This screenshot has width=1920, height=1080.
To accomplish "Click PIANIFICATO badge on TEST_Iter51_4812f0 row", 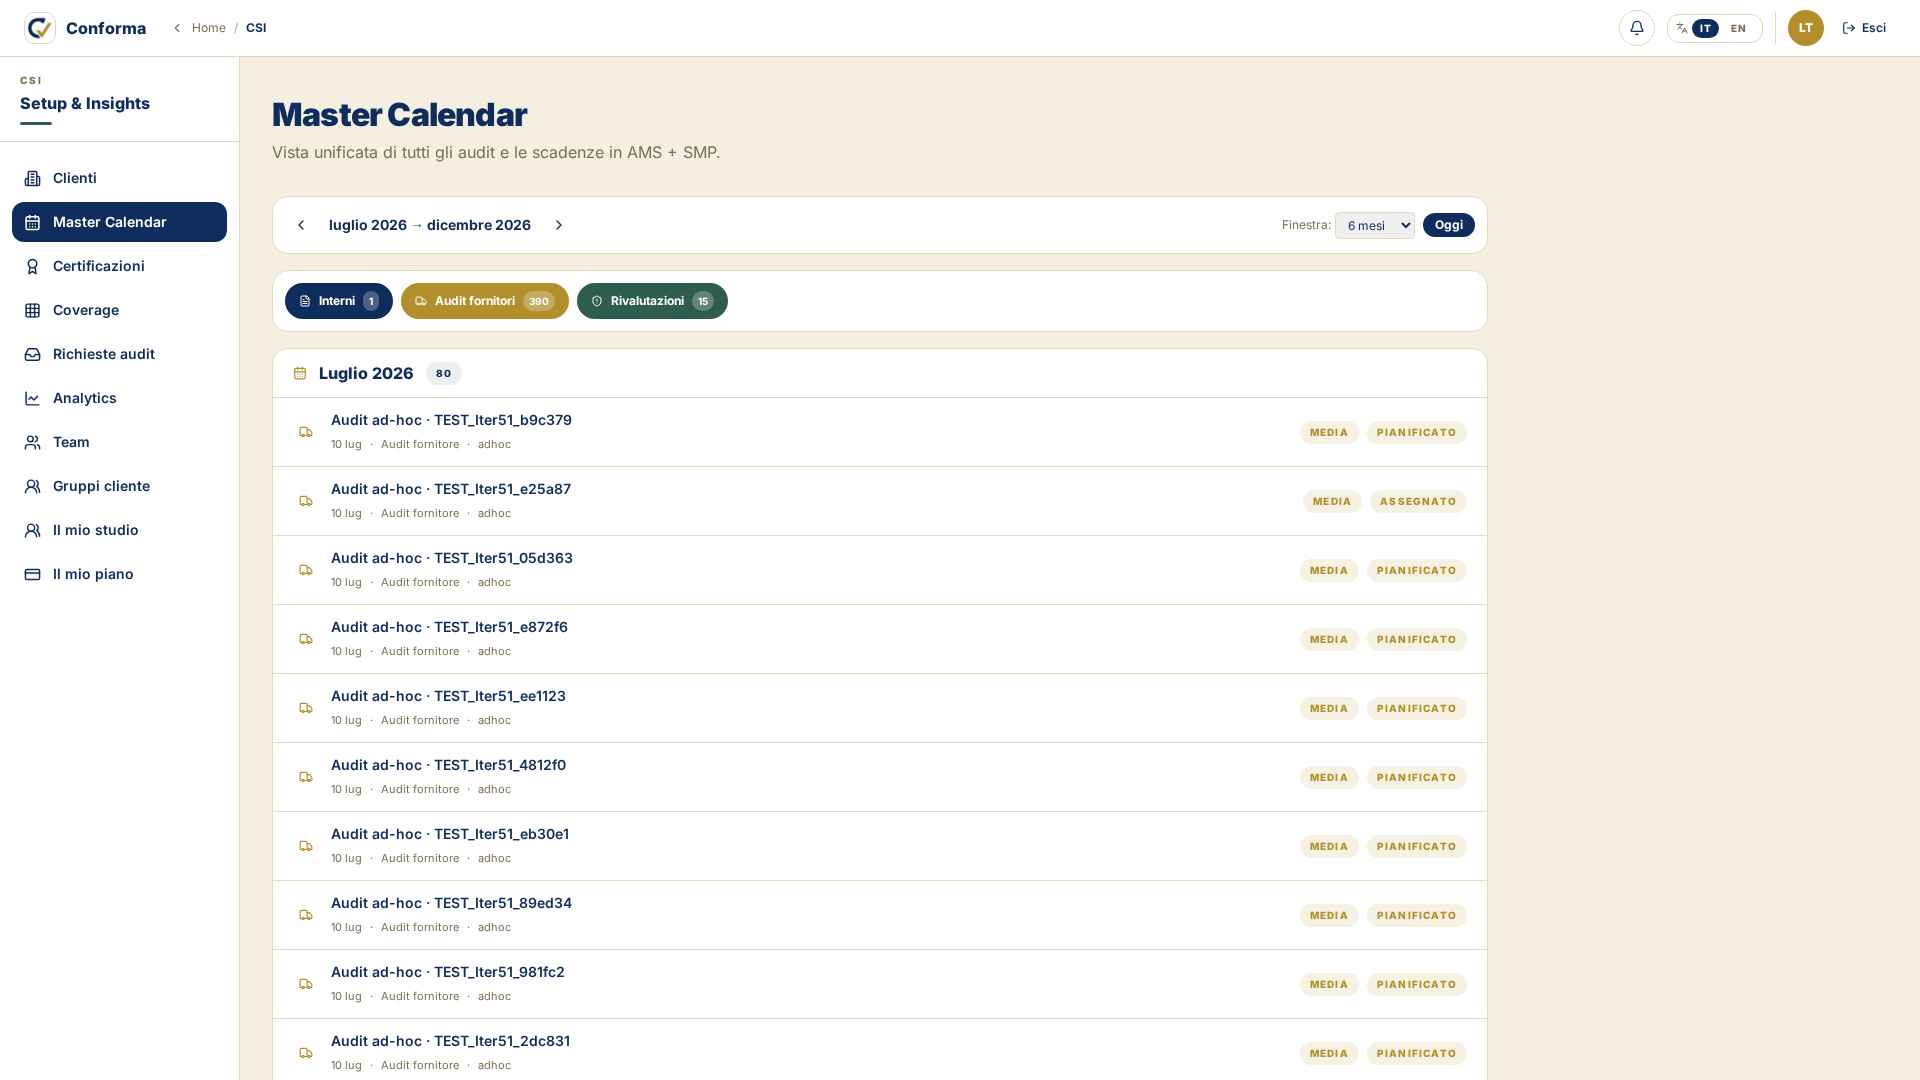I will pyautogui.click(x=1417, y=777).
